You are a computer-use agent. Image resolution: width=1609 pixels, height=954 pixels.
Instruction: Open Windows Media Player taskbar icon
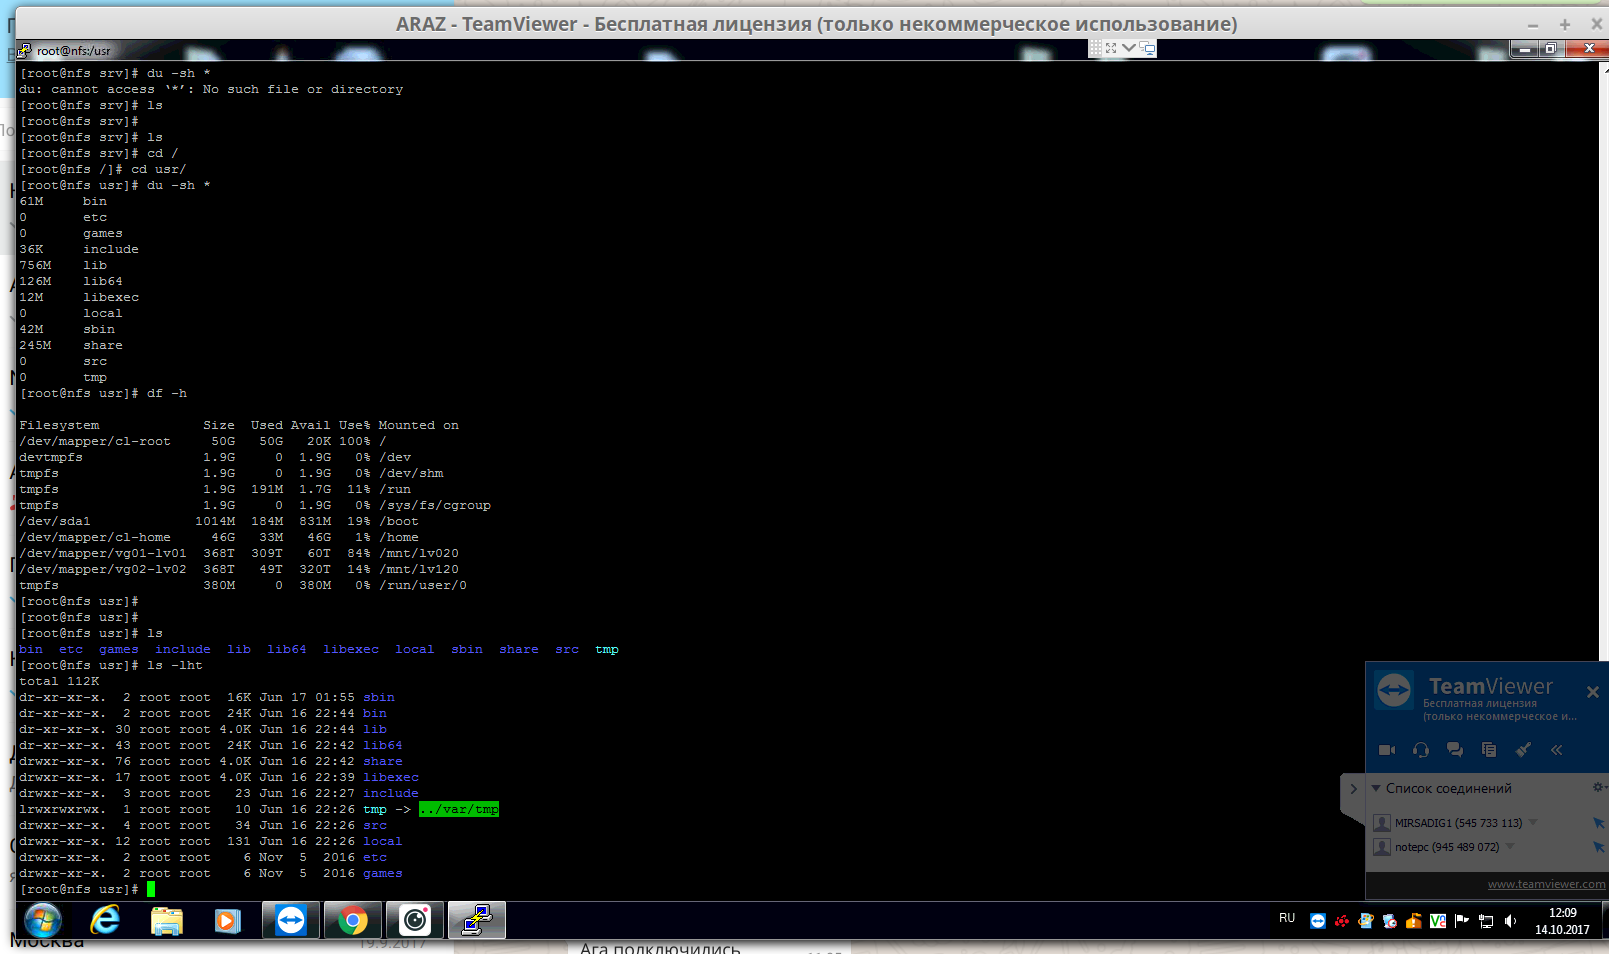[x=228, y=920]
